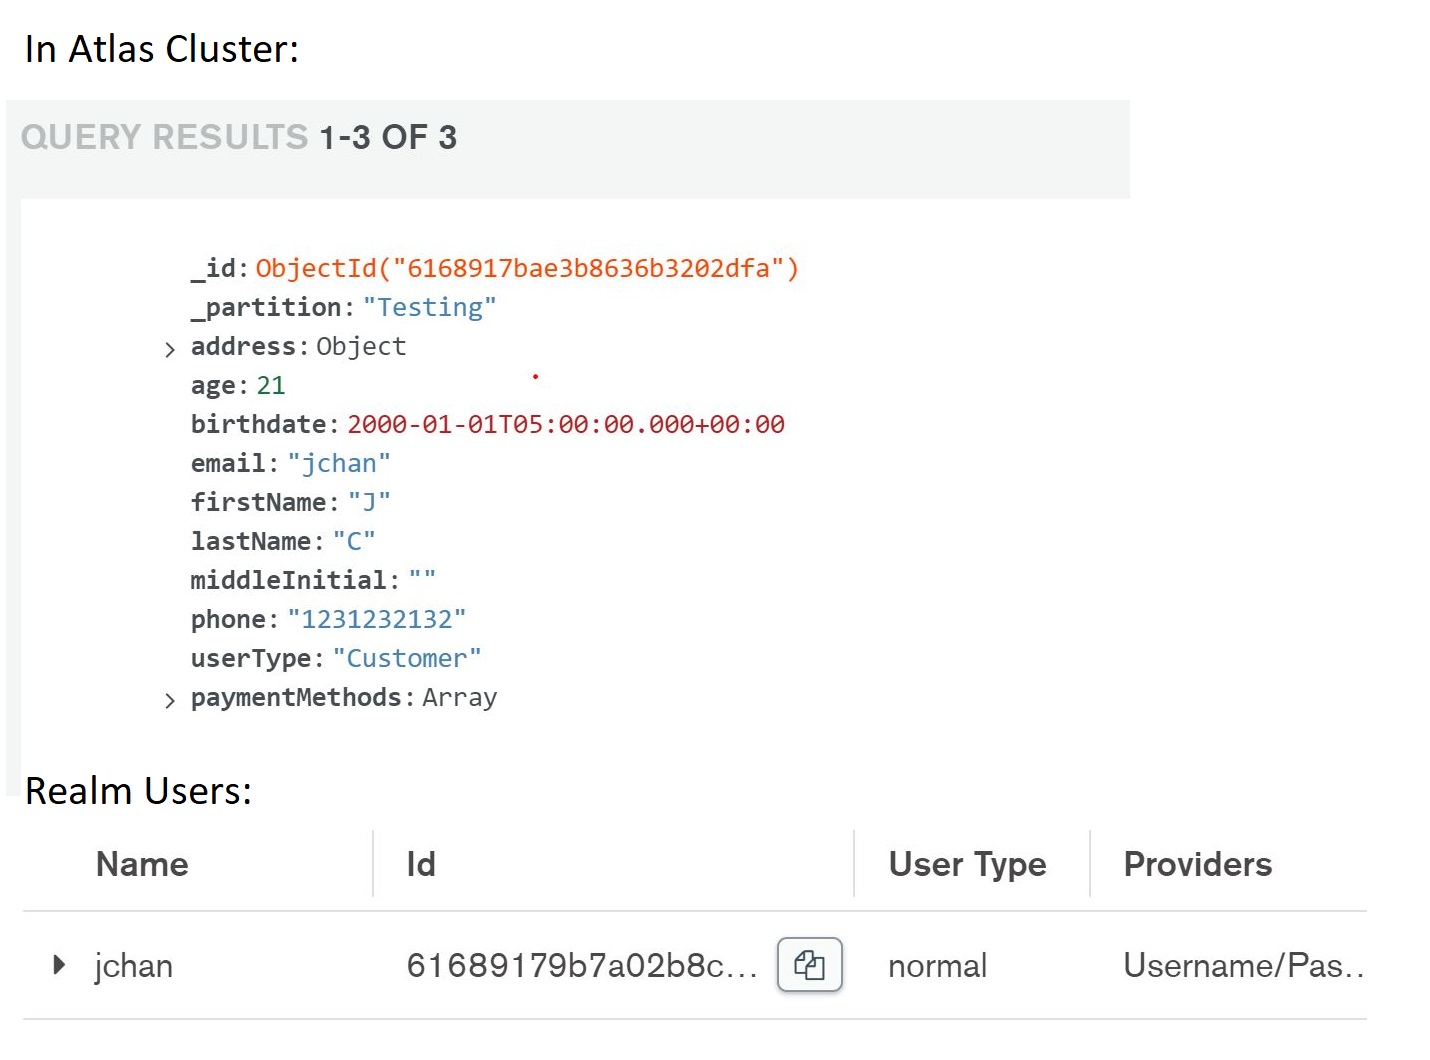Click the lastName value "C"
This screenshot has width=1430, height=1060.
click(354, 541)
